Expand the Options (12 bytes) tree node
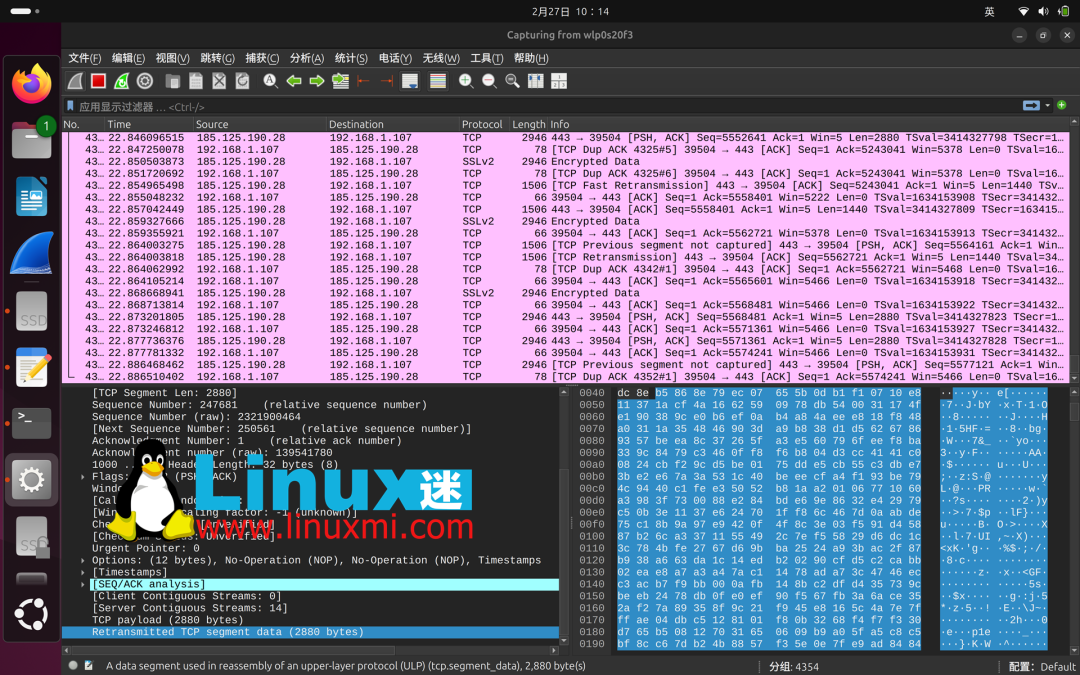 click(83, 561)
